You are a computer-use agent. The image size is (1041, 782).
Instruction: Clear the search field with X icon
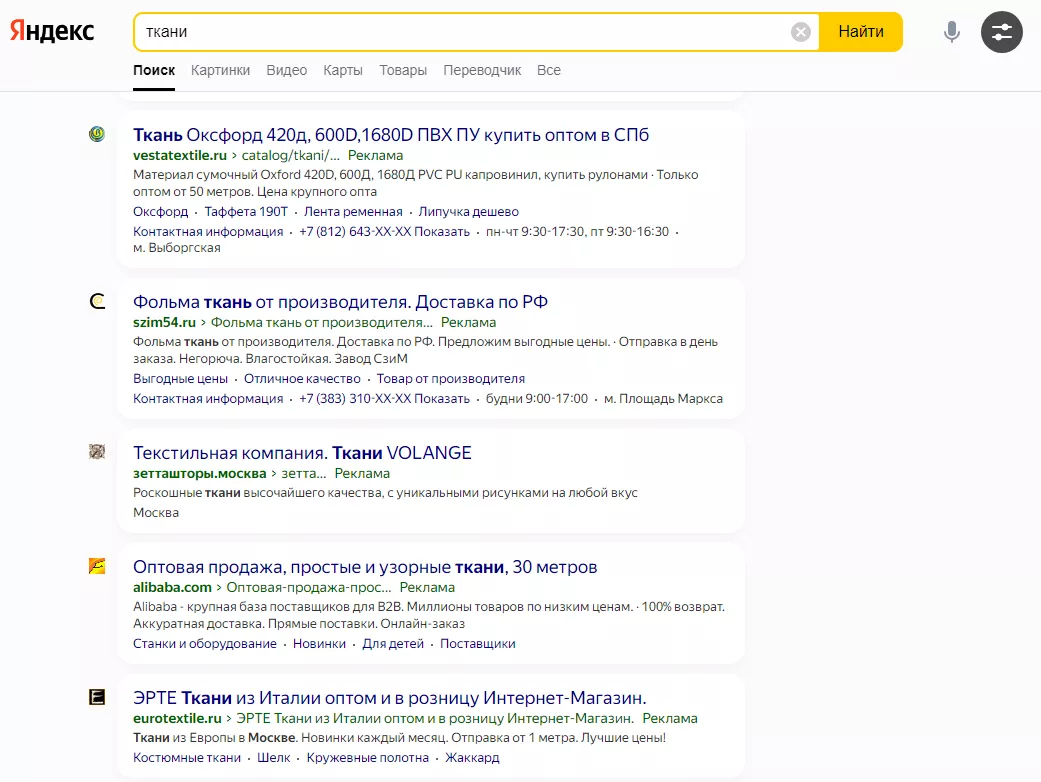(801, 32)
